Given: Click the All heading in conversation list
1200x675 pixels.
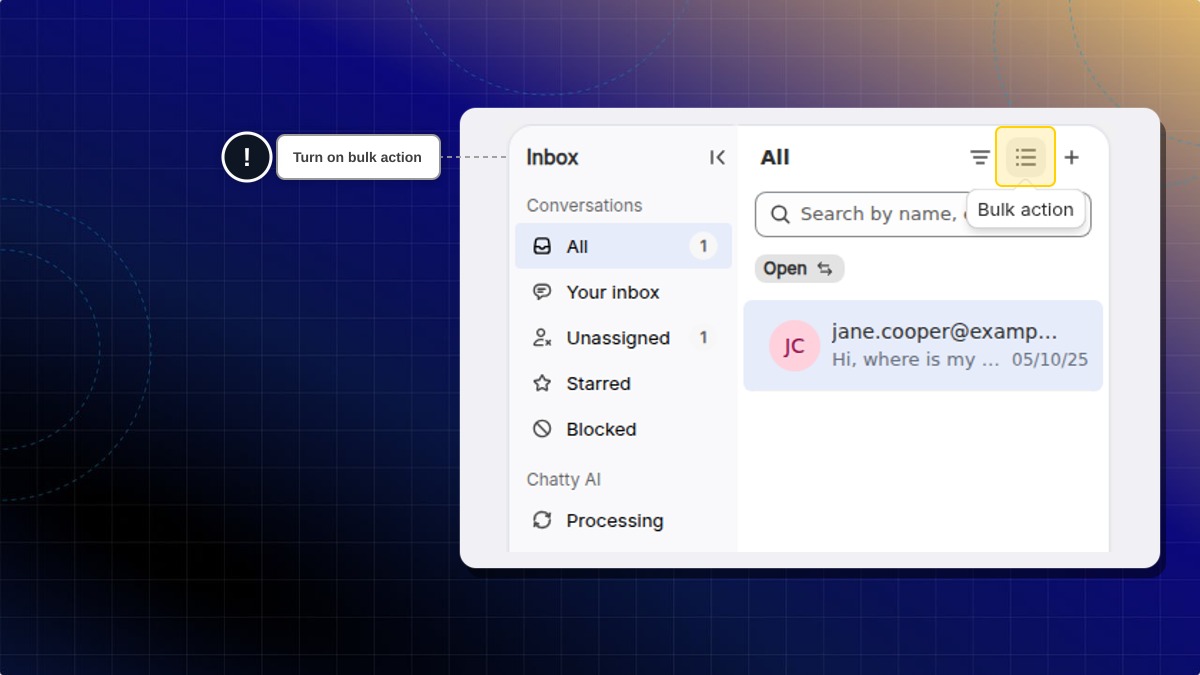Looking at the screenshot, I should [x=775, y=157].
